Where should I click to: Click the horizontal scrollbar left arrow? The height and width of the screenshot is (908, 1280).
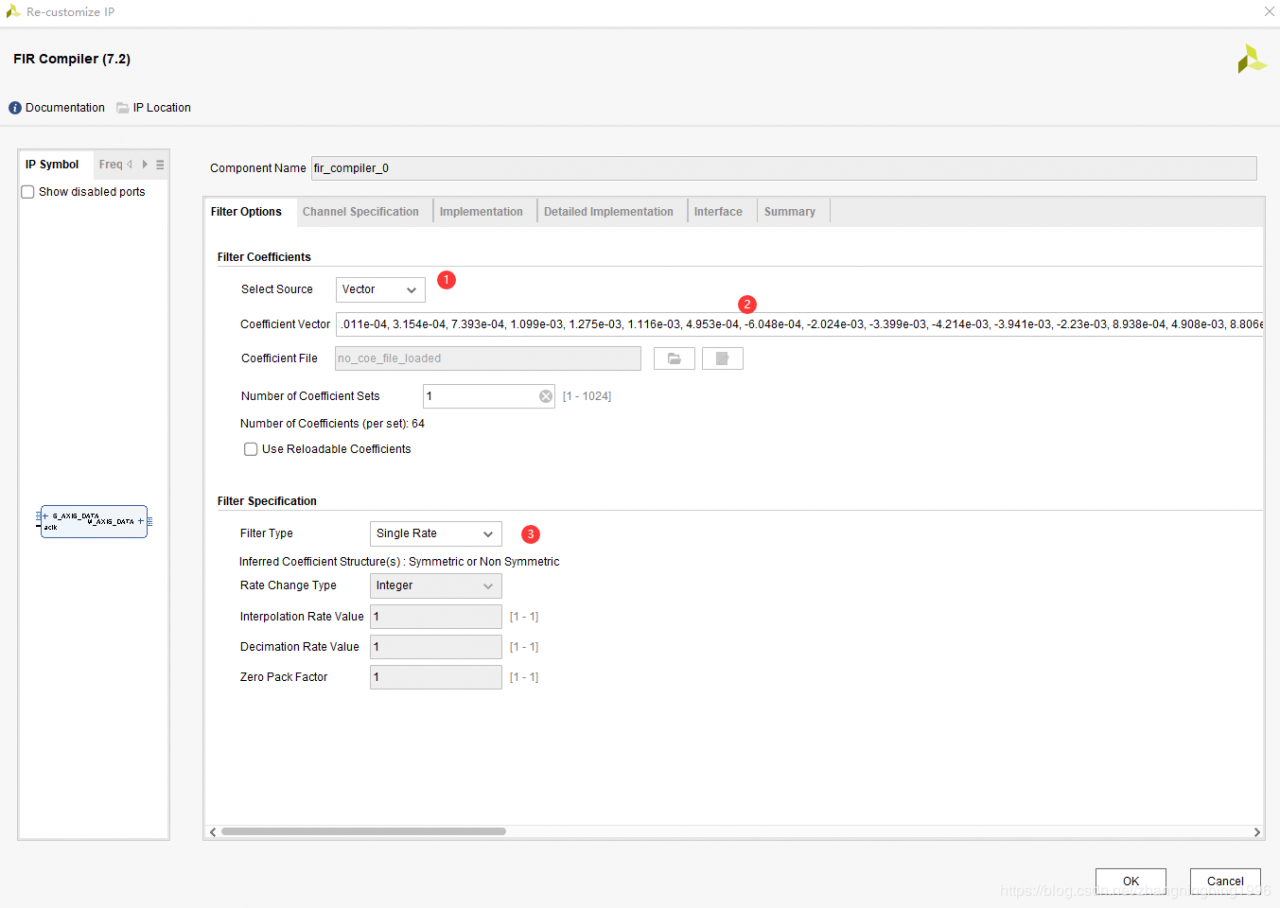coord(212,832)
